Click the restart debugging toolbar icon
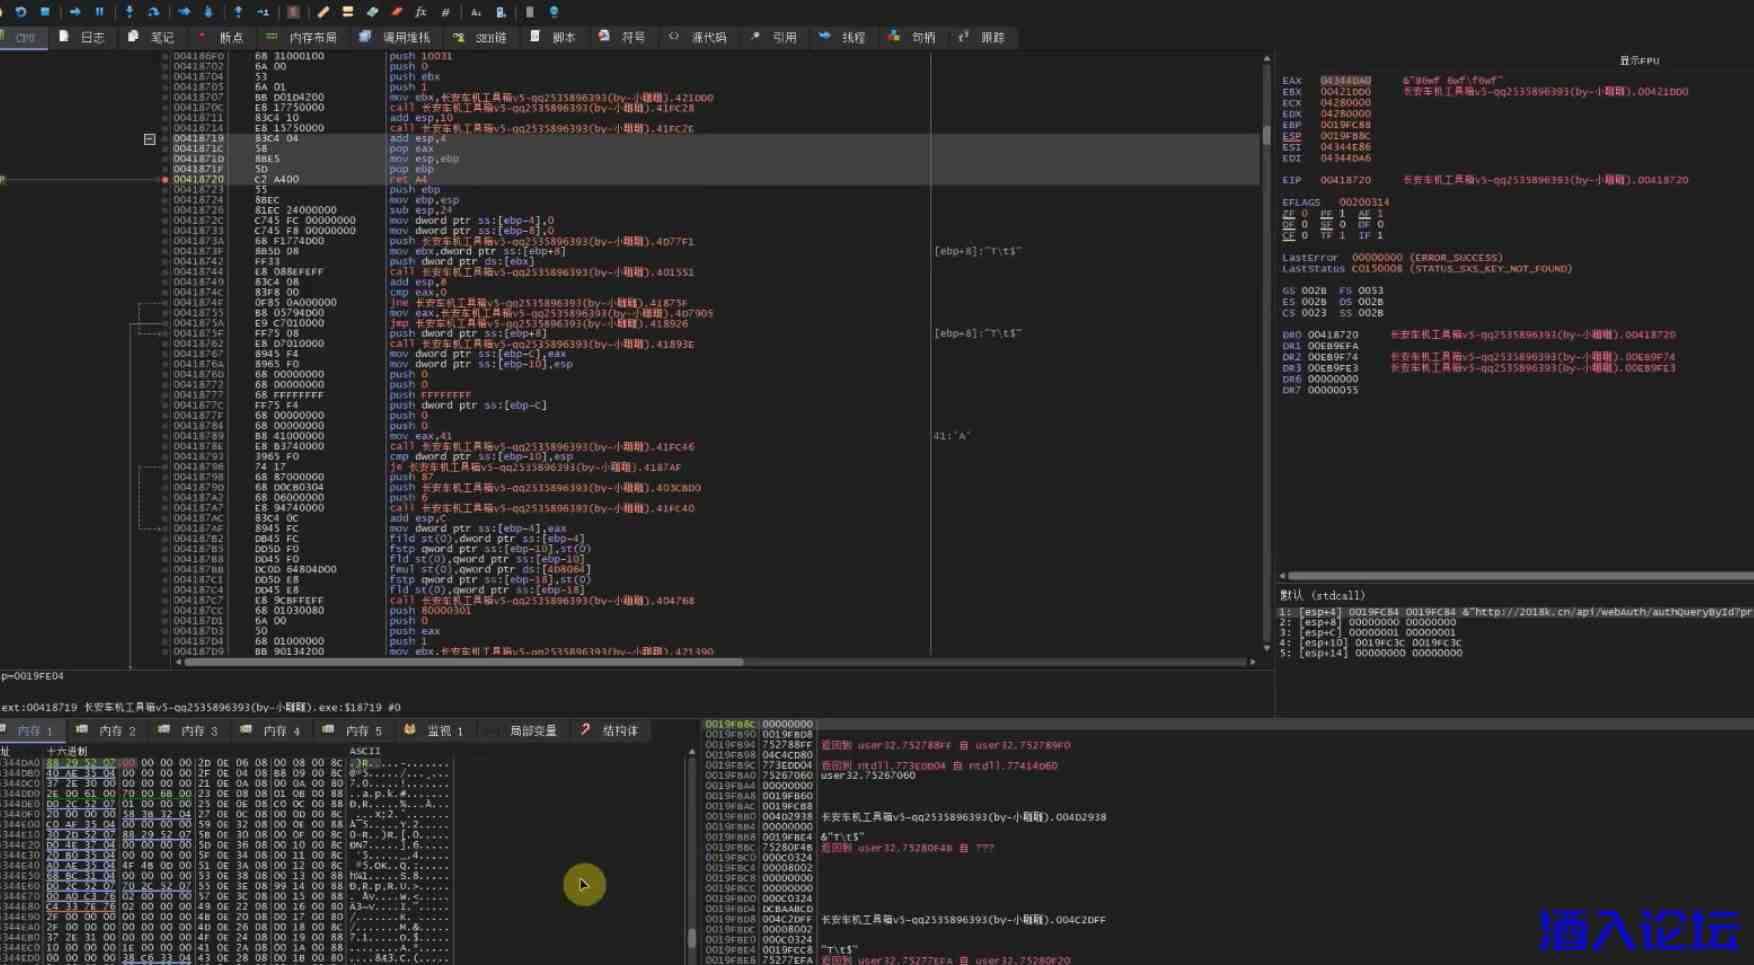Screen dimensions: 1754x965 pyautogui.click(x=20, y=12)
